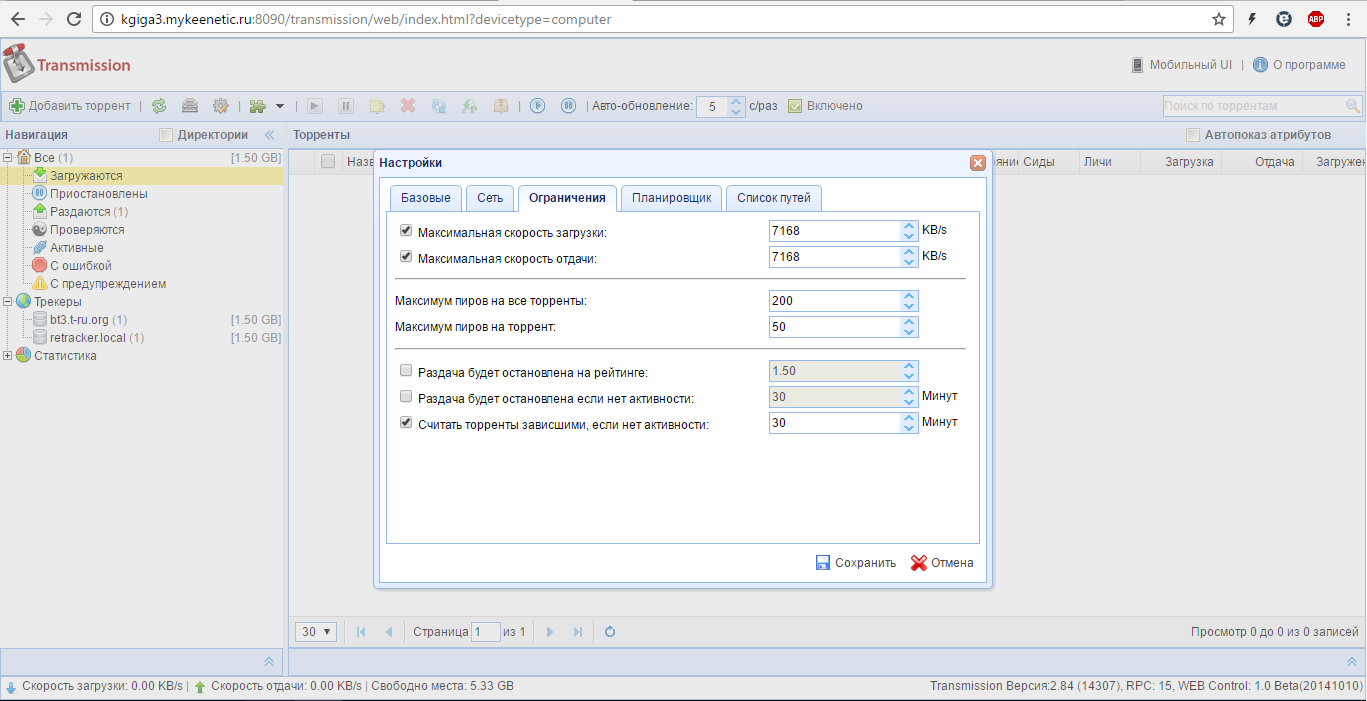
Task: Uncheck the maximum download speed checkbox
Action: pos(406,231)
